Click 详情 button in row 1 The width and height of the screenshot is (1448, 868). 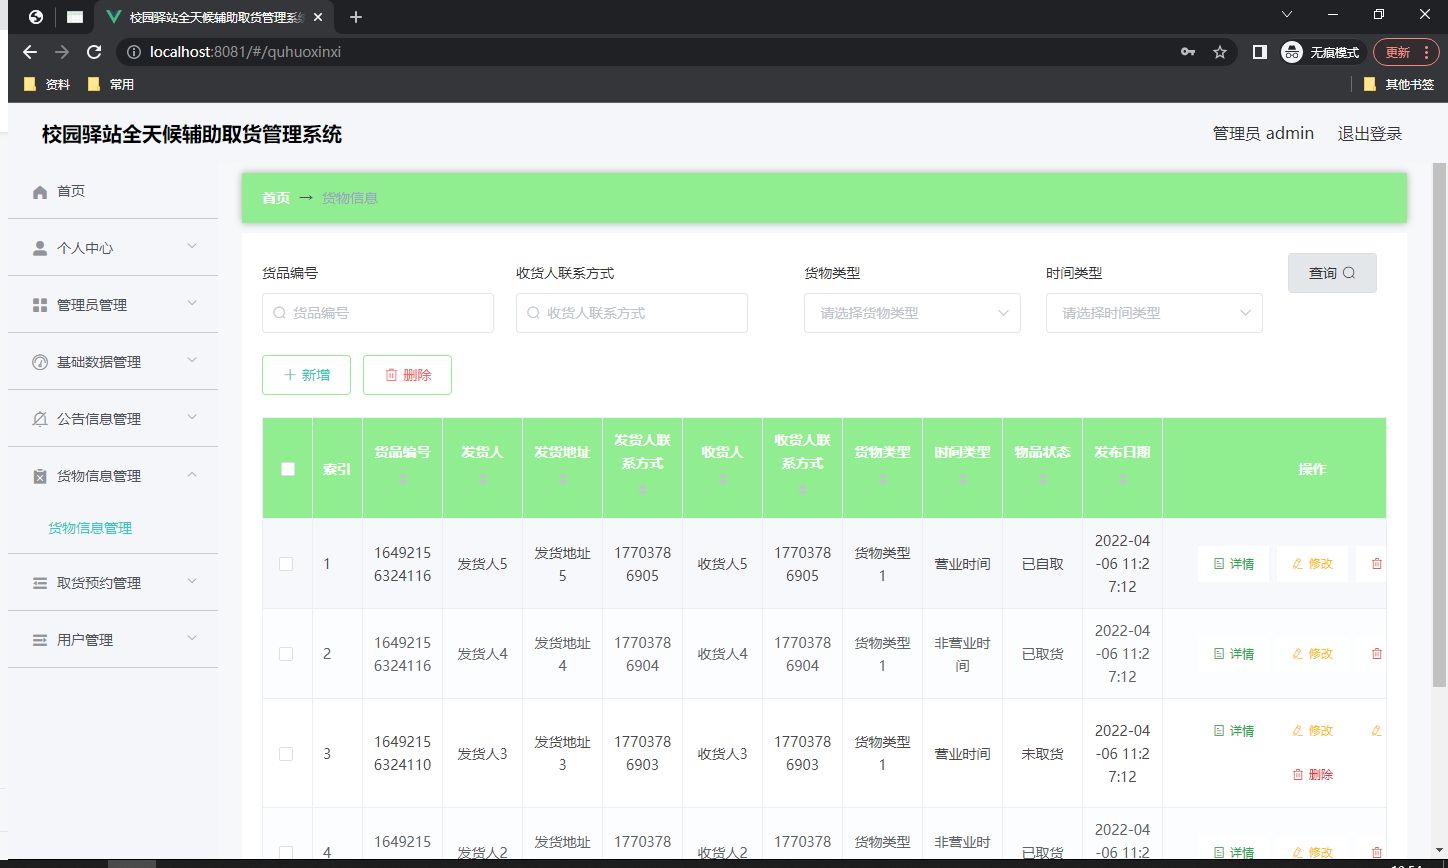tap(1233, 564)
